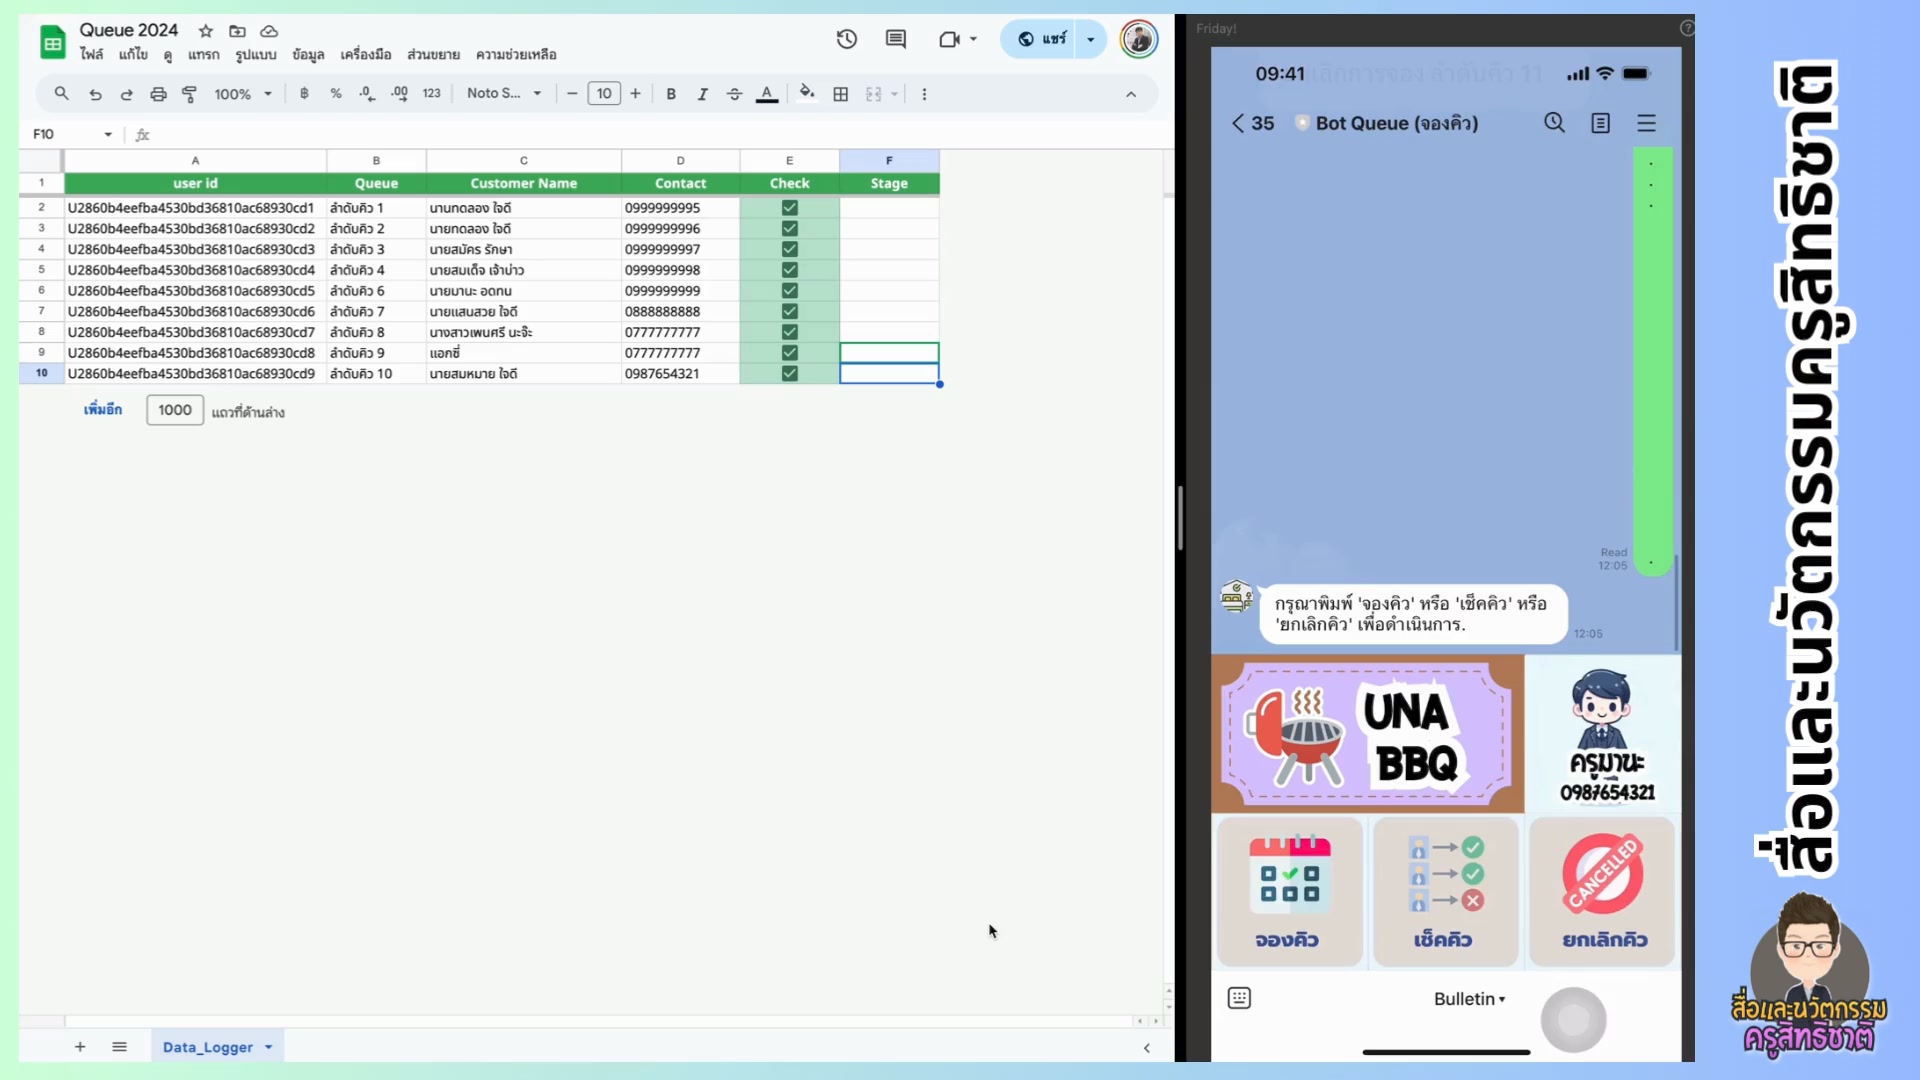Expand the name box dropdown arrow
Screen dimensions: 1920x1080
[x=108, y=134]
